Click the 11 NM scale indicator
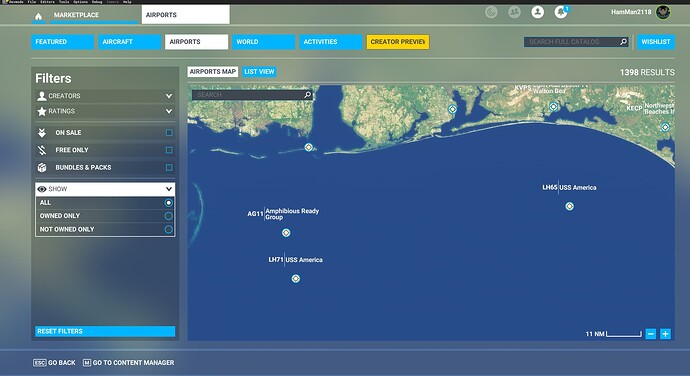 613,334
